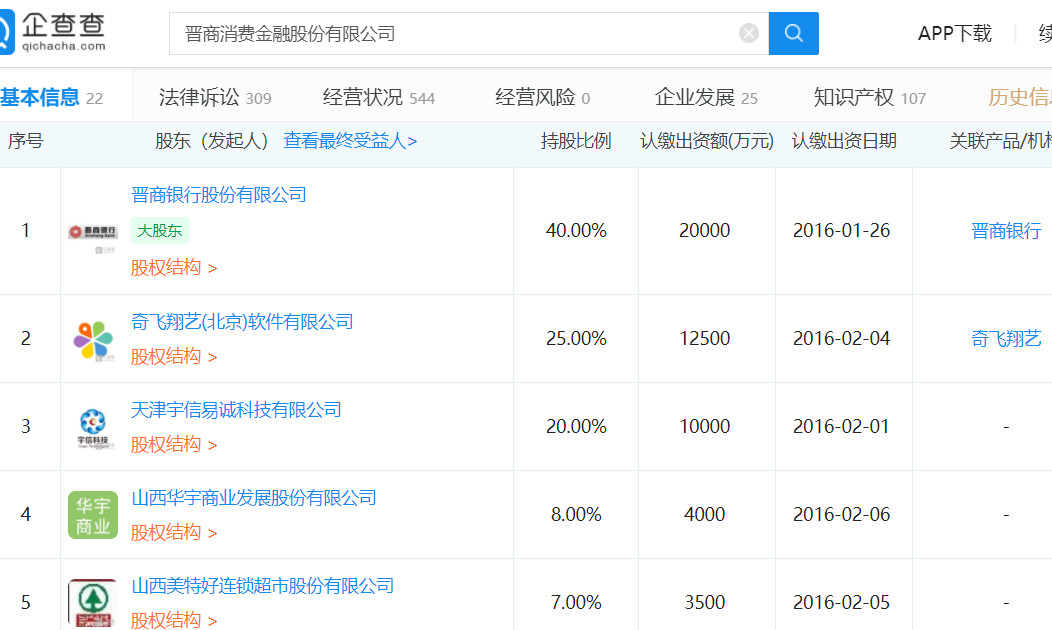Image resolution: width=1052 pixels, height=630 pixels.
Task: Select the date 2016-02-01
Action: click(x=841, y=427)
